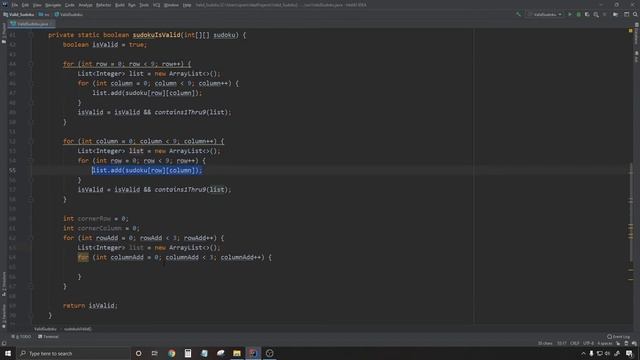
Task: Click line number 55 in the gutter
Action: point(13,170)
